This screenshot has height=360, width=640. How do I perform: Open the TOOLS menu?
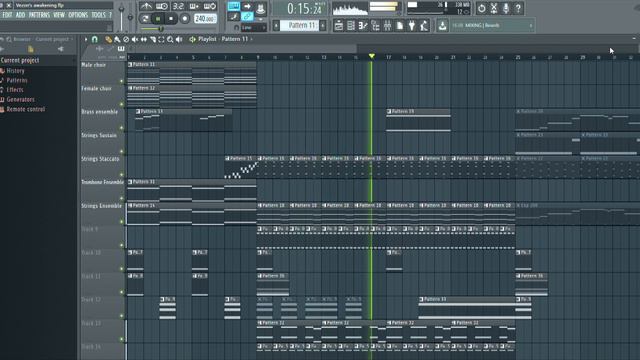[98, 15]
